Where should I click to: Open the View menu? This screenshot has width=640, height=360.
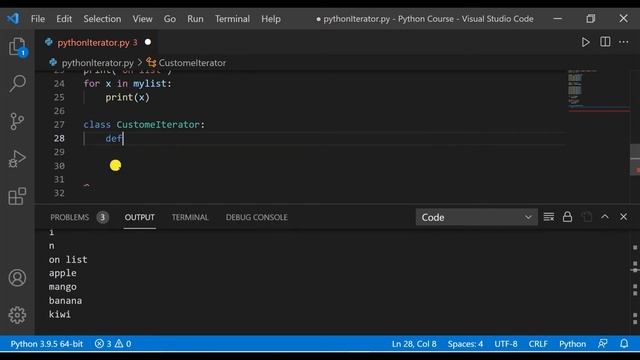coord(142,19)
